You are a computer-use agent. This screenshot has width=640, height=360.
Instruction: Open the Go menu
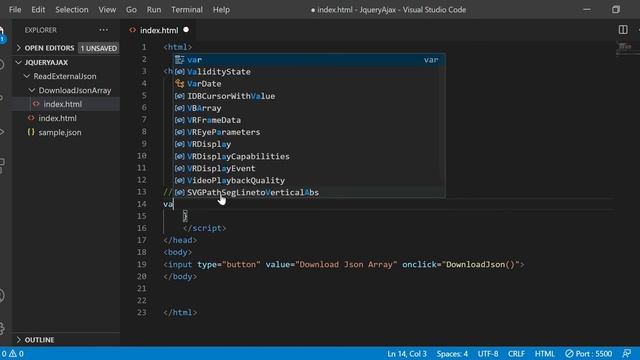[x=131, y=9]
